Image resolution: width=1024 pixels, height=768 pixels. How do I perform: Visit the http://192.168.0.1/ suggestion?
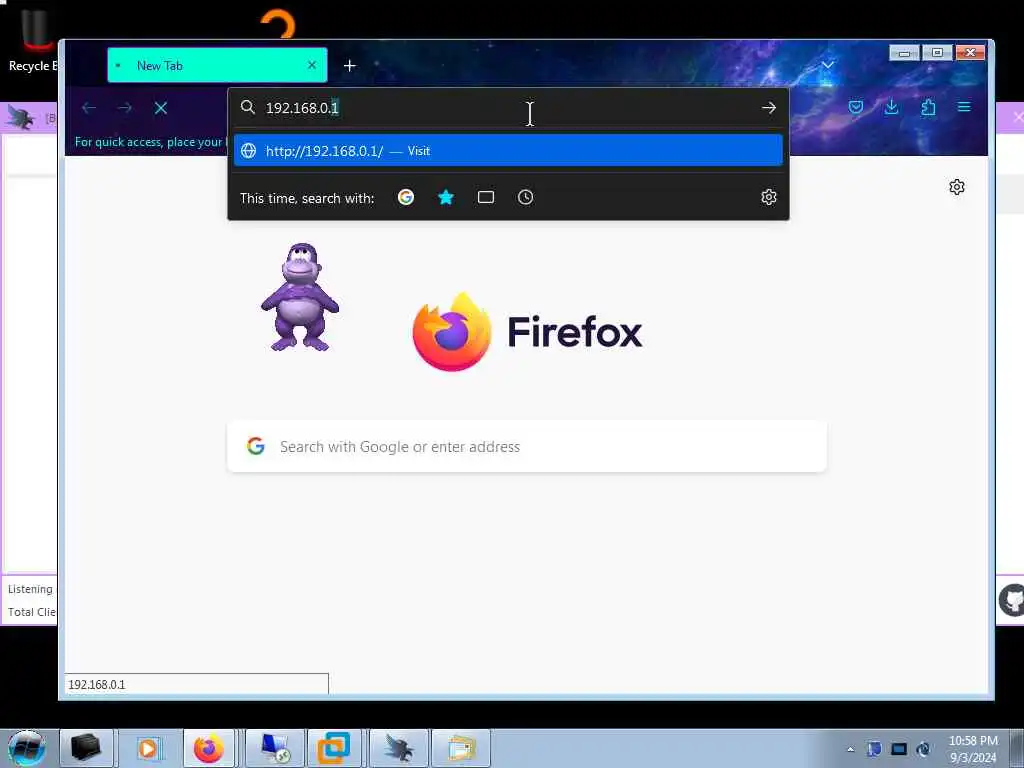tap(508, 151)
